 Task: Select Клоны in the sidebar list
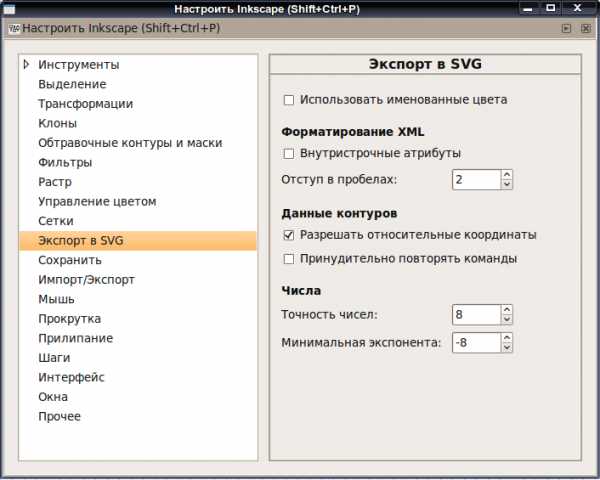click(x=57, y=123)
